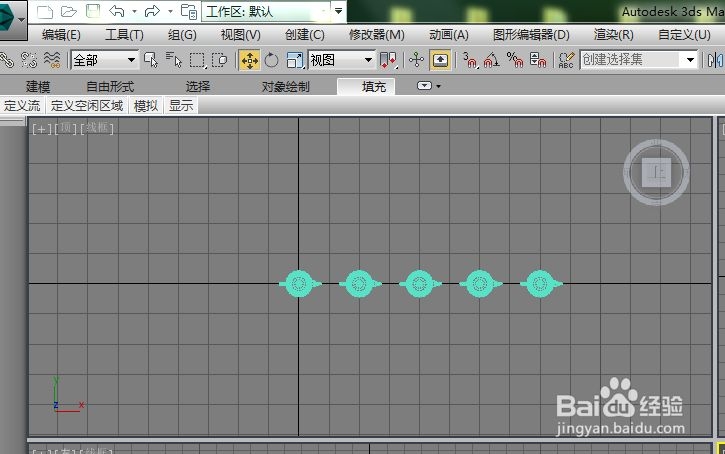Open the 动画(A) menu

click(x=449, y=35)
